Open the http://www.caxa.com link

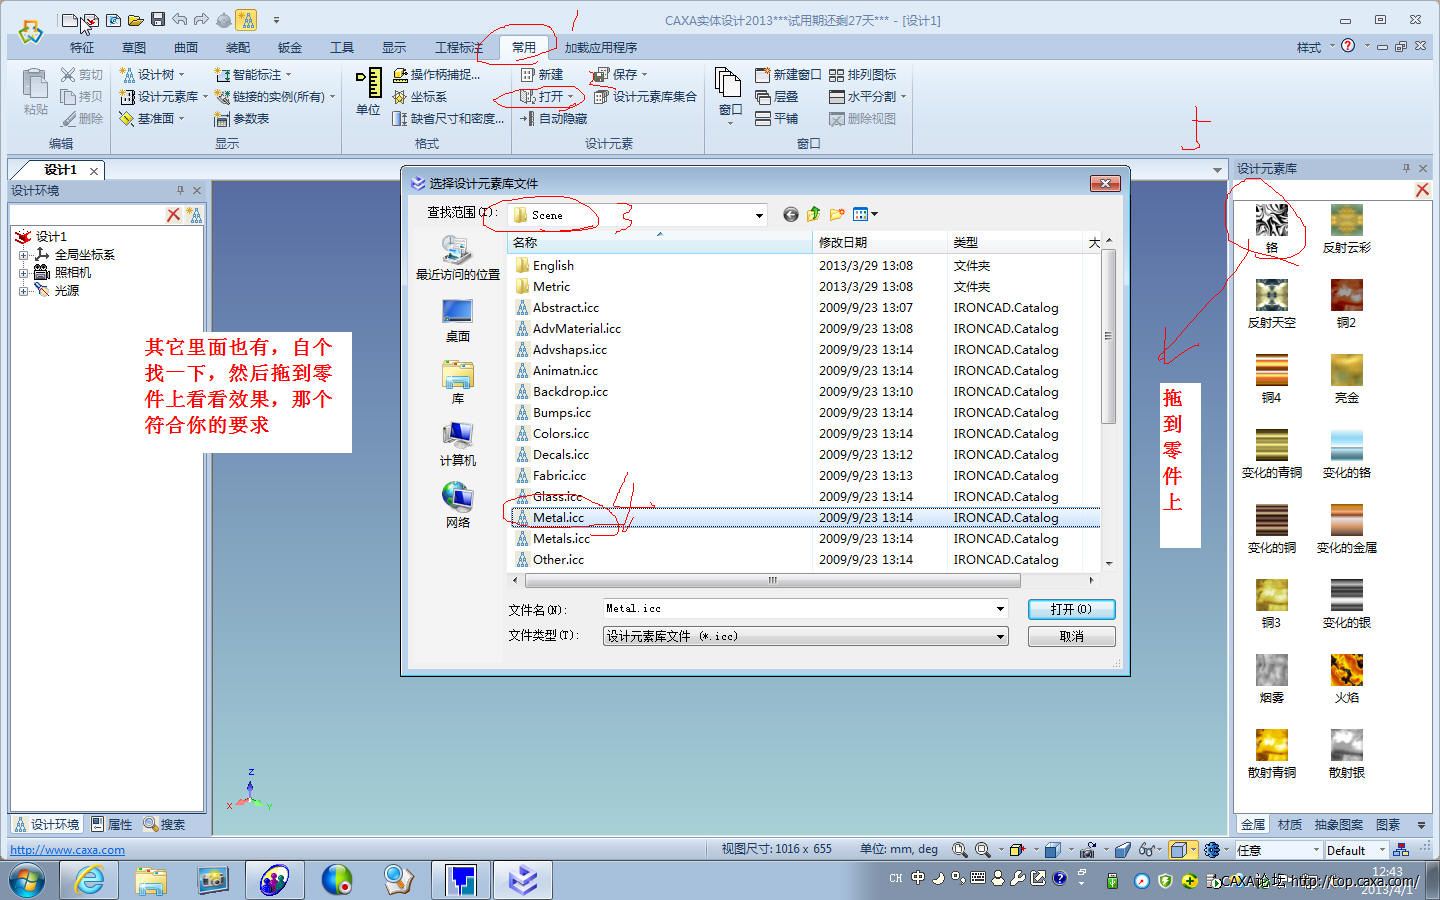coord(67,850)
